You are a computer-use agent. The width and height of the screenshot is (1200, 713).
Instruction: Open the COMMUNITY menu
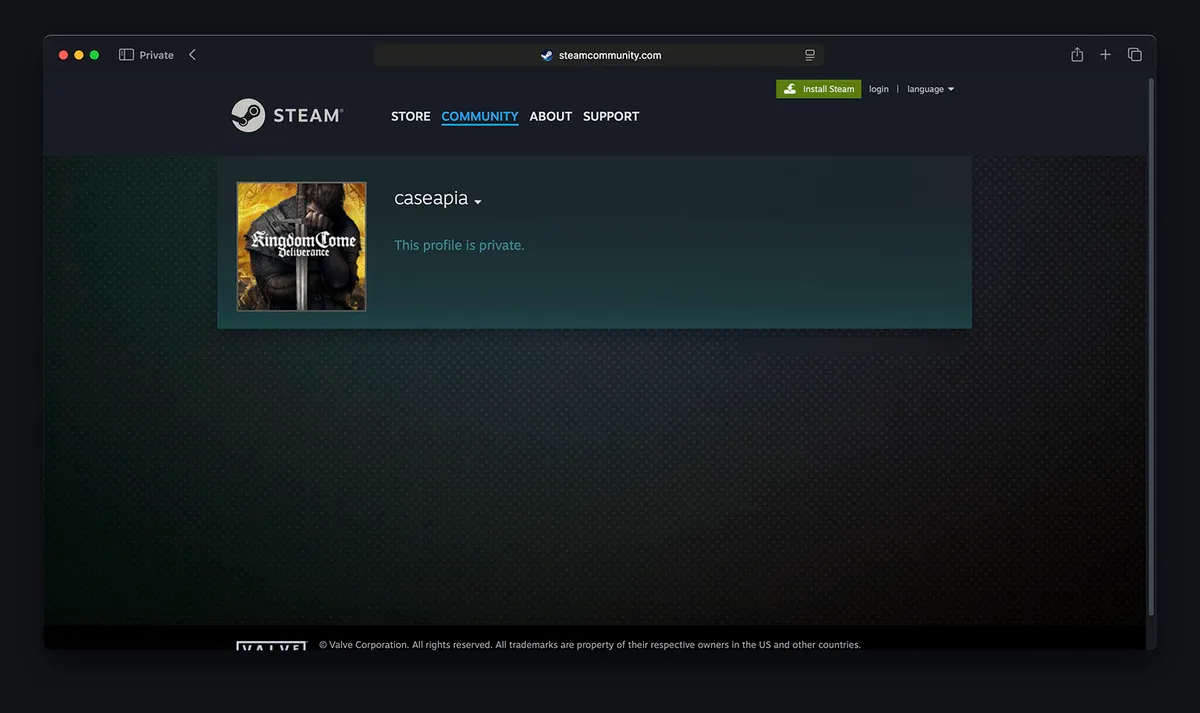click(480, 117)
